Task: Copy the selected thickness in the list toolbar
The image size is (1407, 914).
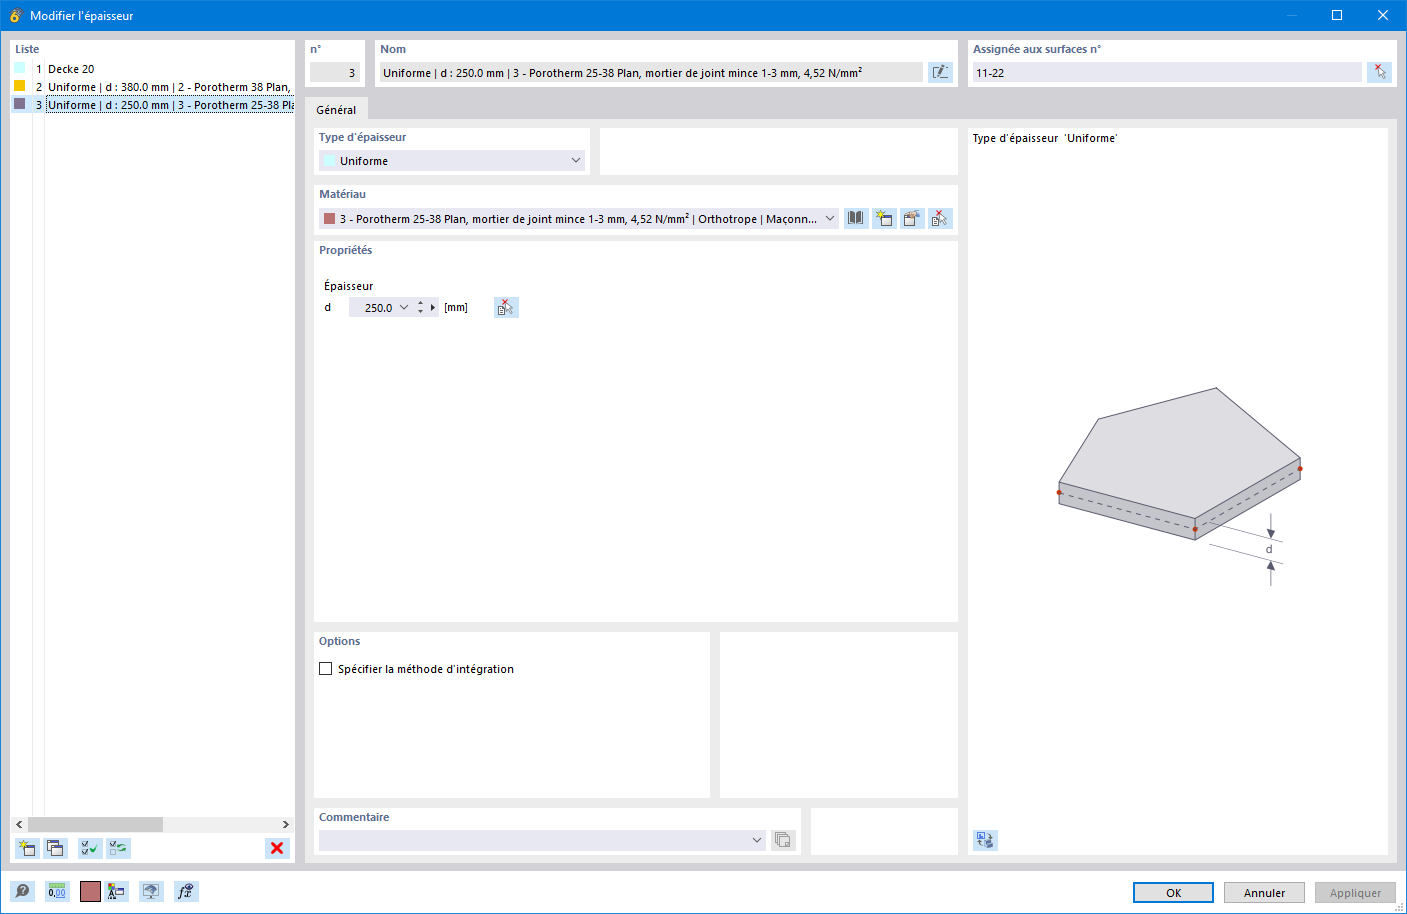Action: tap(55, 848)
